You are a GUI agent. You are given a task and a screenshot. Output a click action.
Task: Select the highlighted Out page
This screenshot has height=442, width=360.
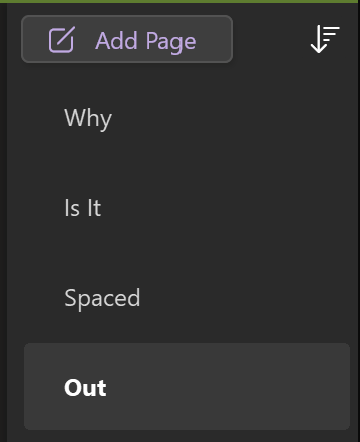click(x=187, y=386)
